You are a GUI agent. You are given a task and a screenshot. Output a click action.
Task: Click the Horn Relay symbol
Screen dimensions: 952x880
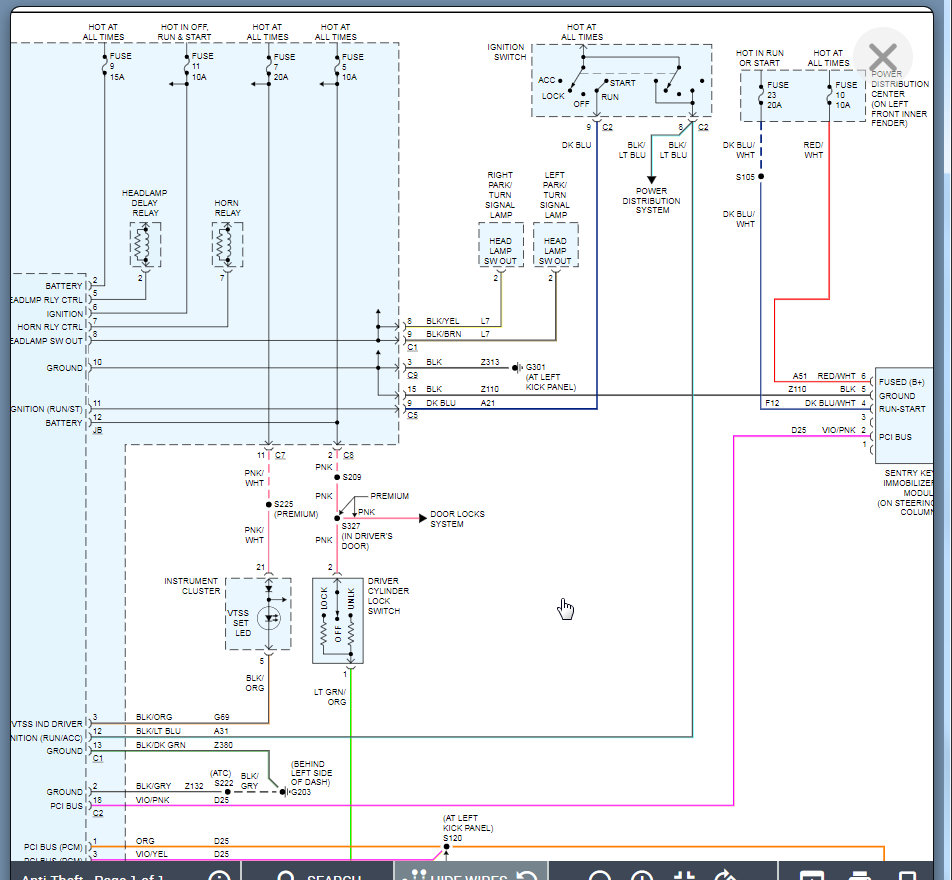[227, 245]
